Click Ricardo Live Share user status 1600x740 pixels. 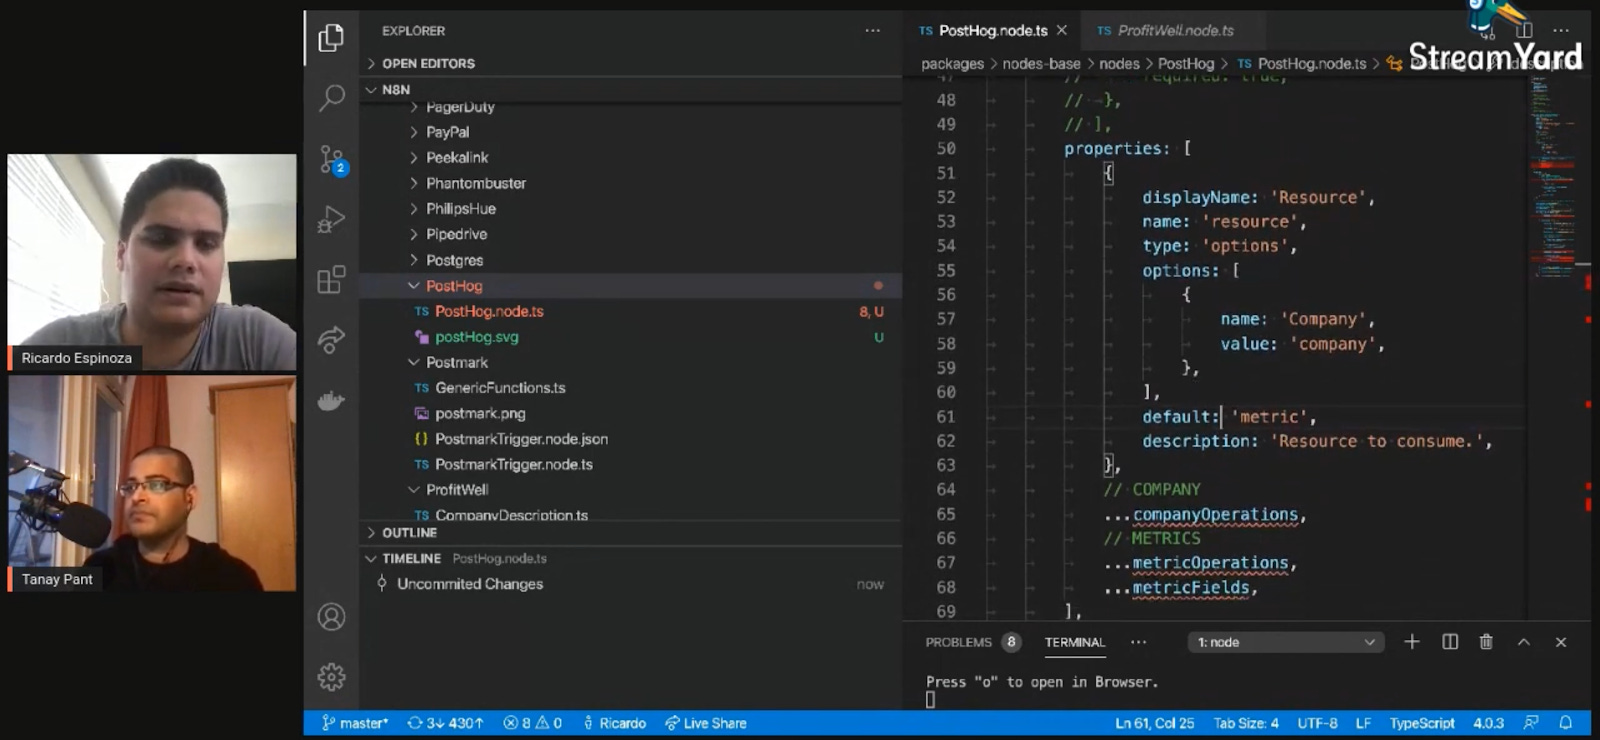[614, 723]
